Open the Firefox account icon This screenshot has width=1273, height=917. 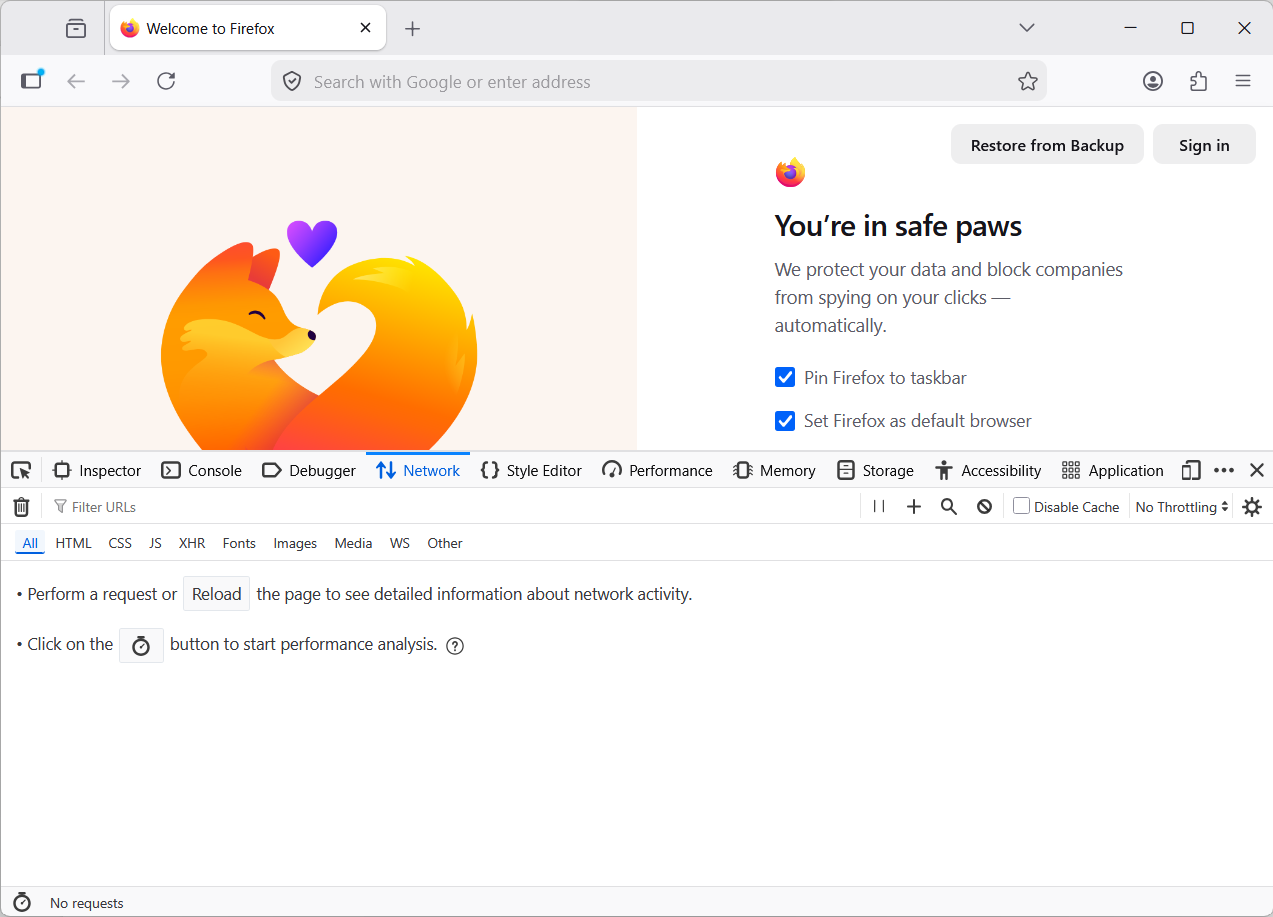pos(1153,81)
